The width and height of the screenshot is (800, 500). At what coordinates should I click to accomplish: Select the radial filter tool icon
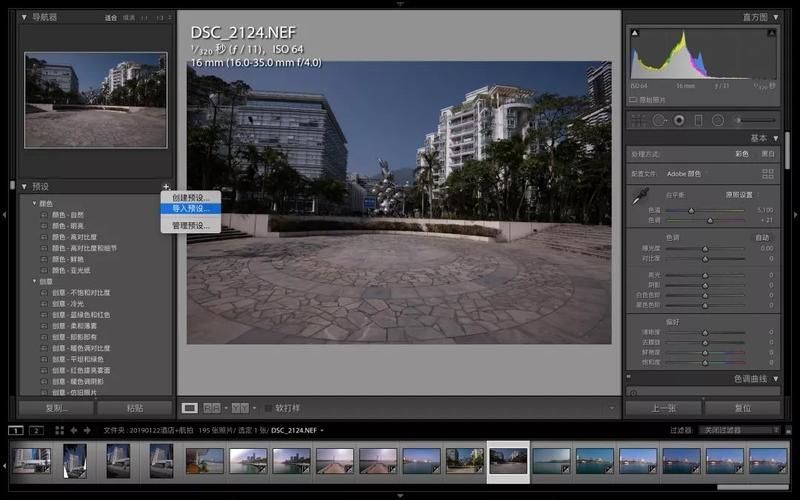click(718, 121)
